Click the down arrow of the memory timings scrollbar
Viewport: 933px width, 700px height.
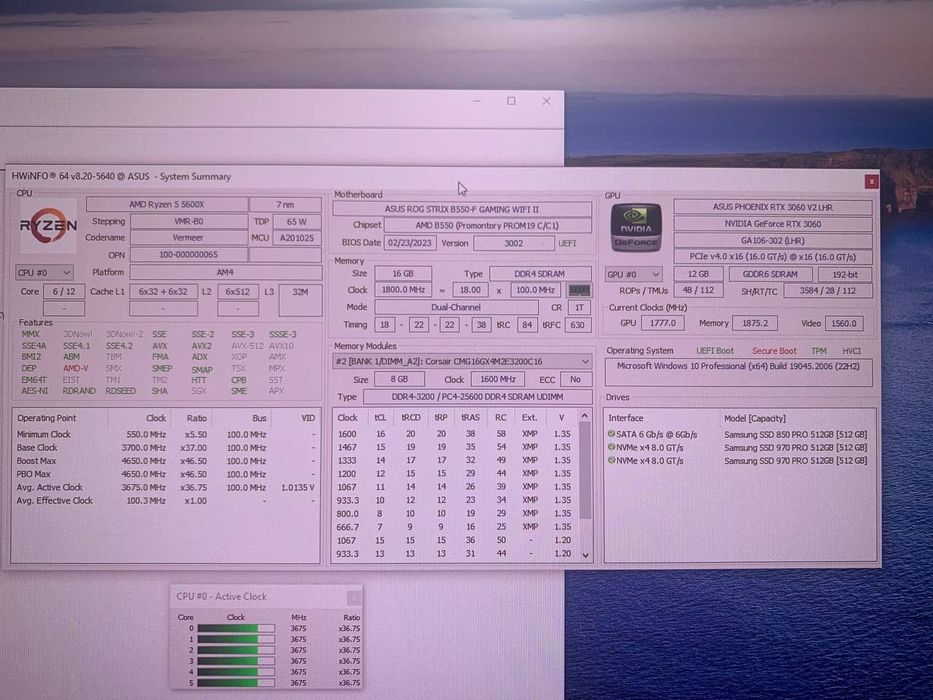click(x=586, y=555)
